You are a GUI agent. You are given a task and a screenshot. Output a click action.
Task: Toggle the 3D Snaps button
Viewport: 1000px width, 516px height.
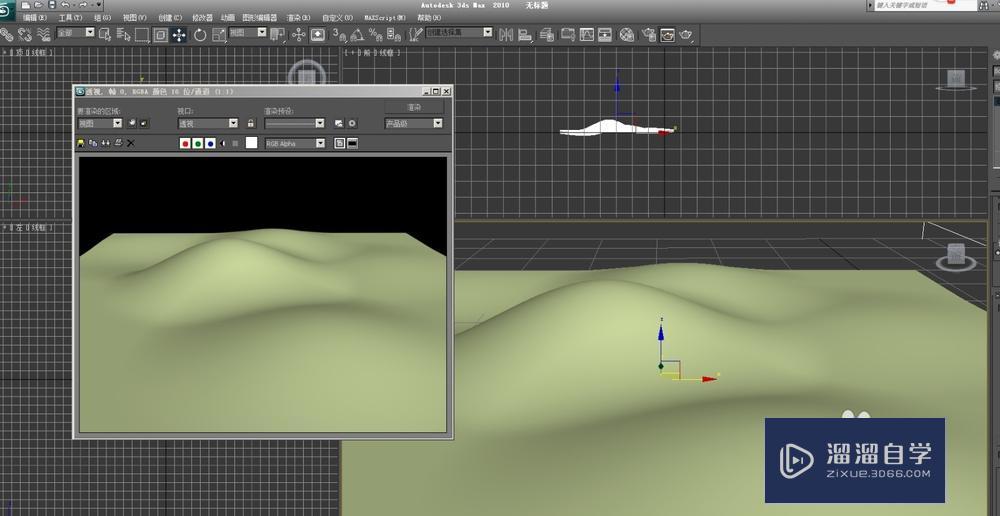[337, 34]
